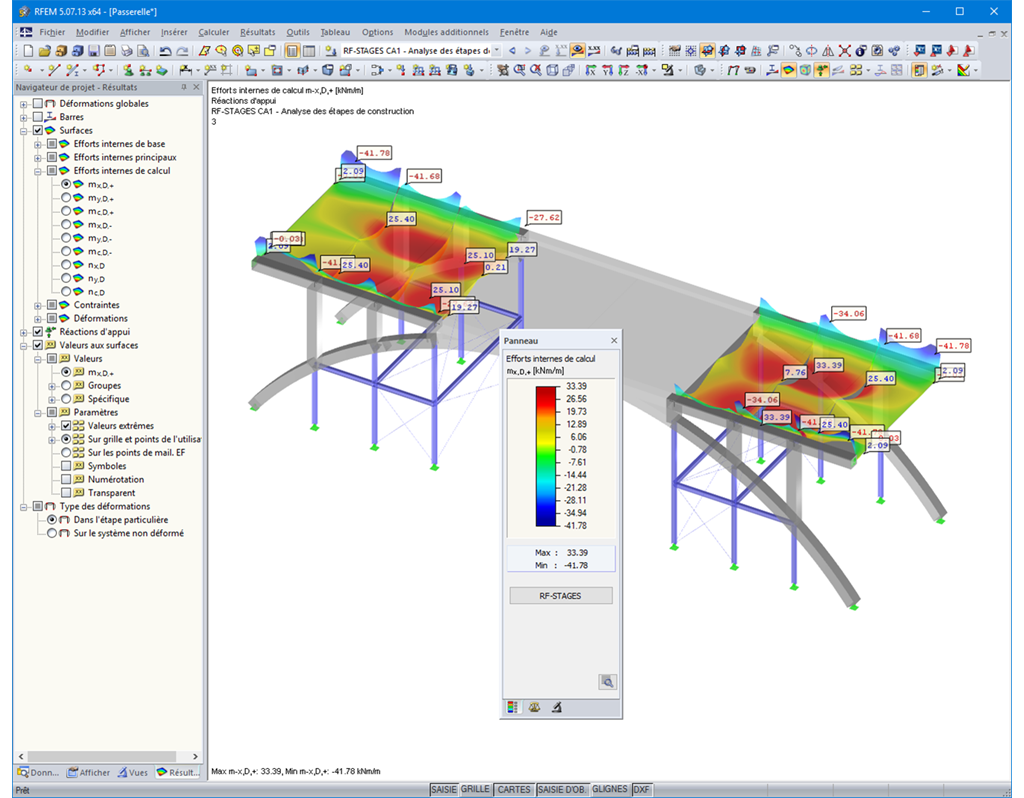Toggle the support reactions toolbar icon
The image size is (1024, 798).
822,70
